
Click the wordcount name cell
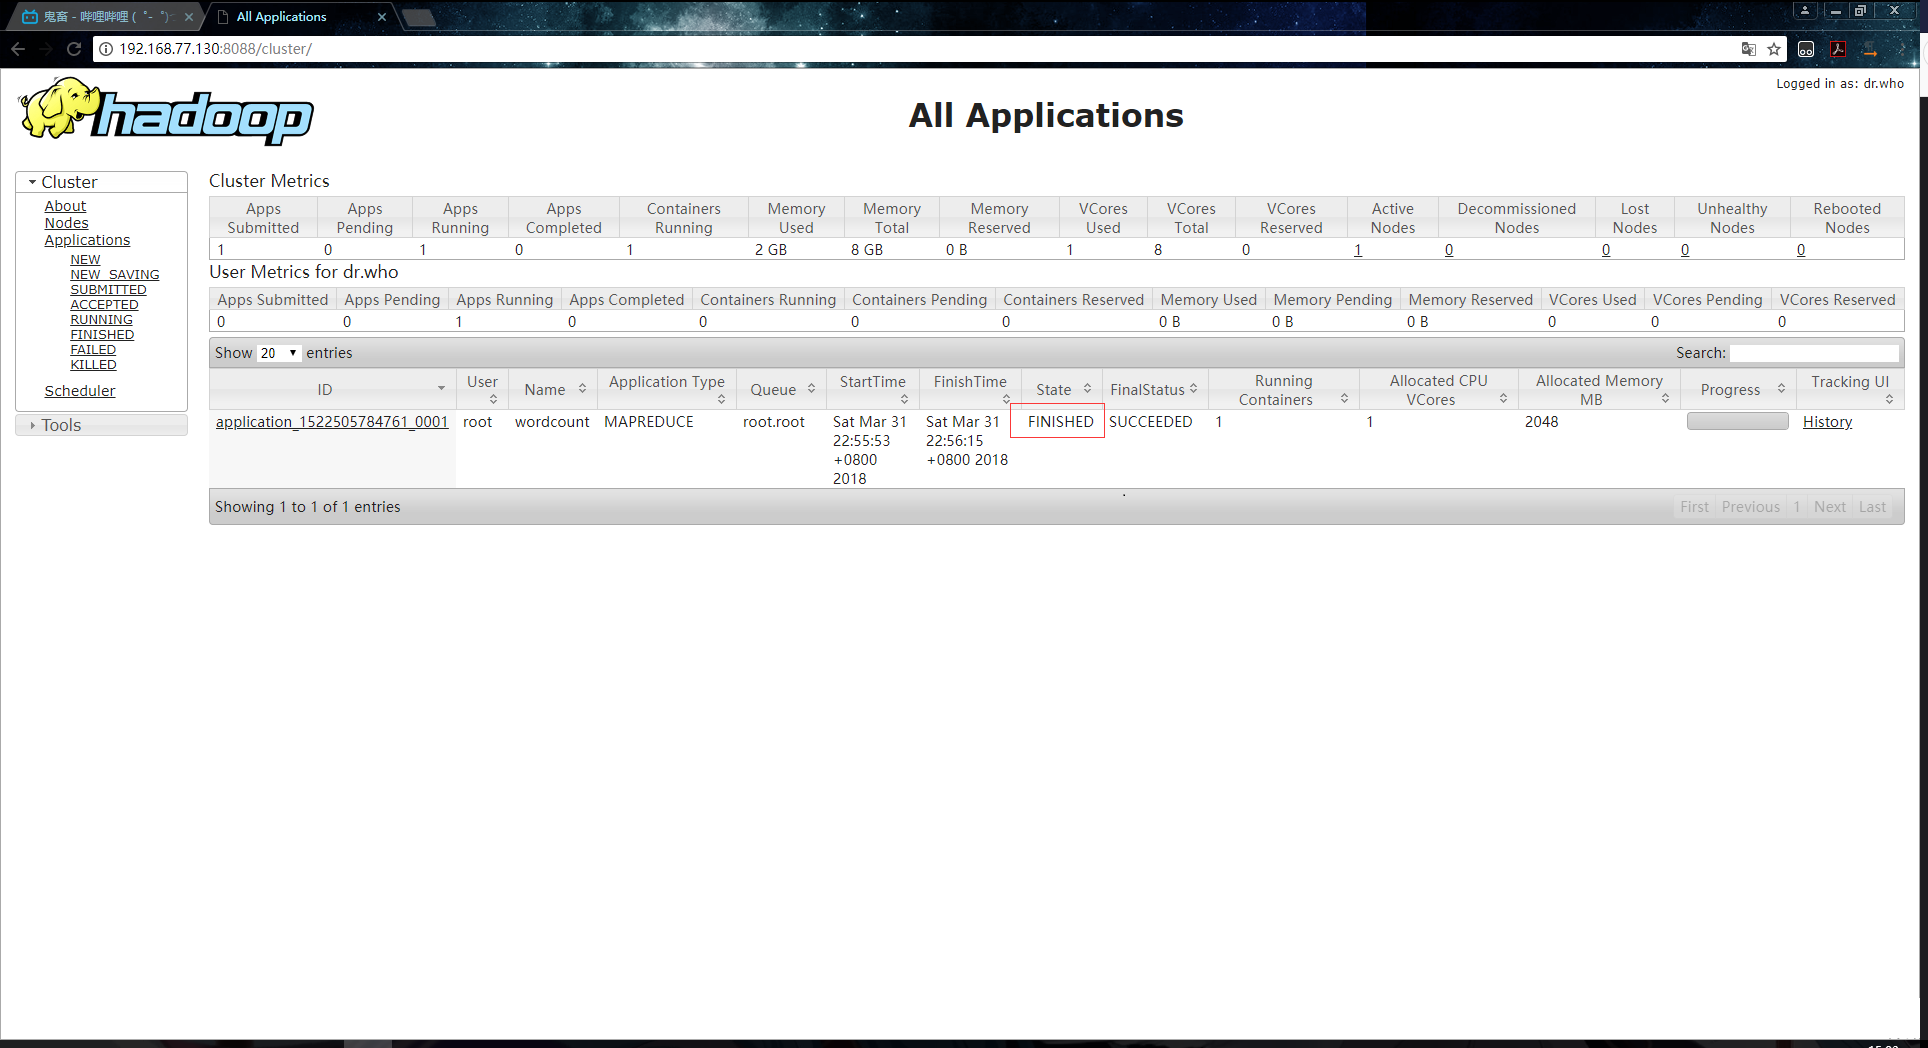552,422
